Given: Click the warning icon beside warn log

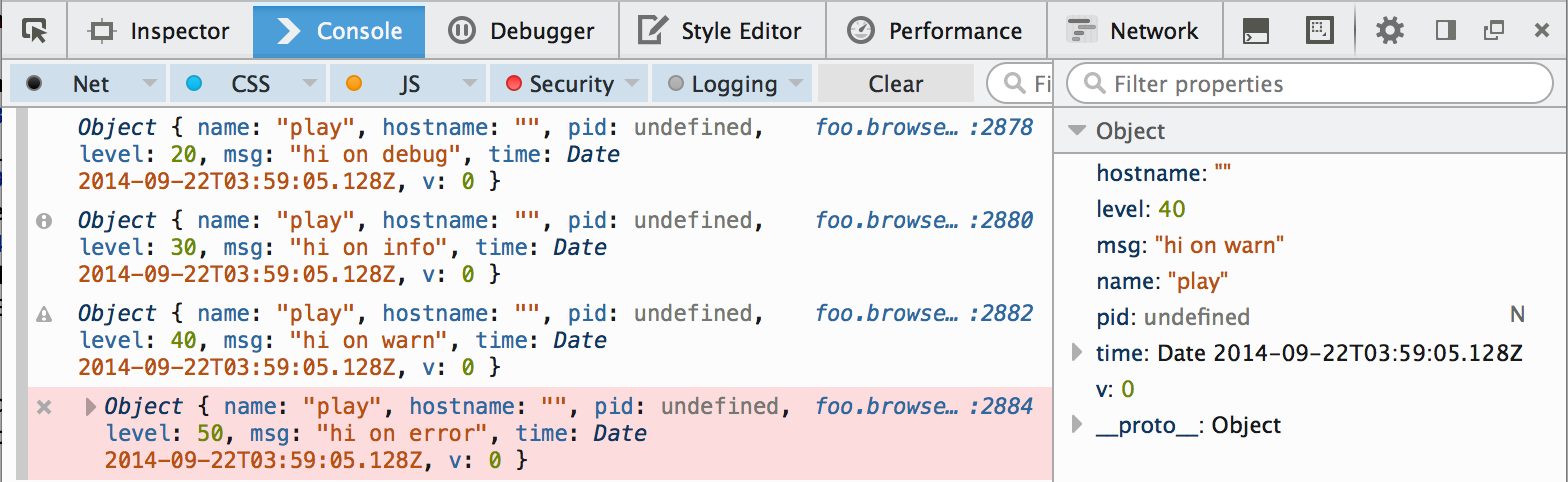Looking at the screenshot, I should pos(43,314).
